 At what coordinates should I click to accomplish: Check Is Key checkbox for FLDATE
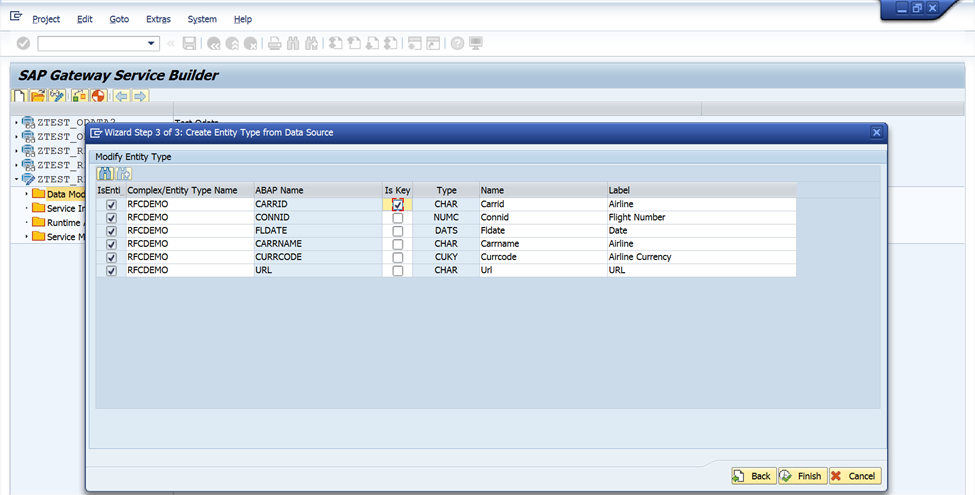click(x=398, y=231)
